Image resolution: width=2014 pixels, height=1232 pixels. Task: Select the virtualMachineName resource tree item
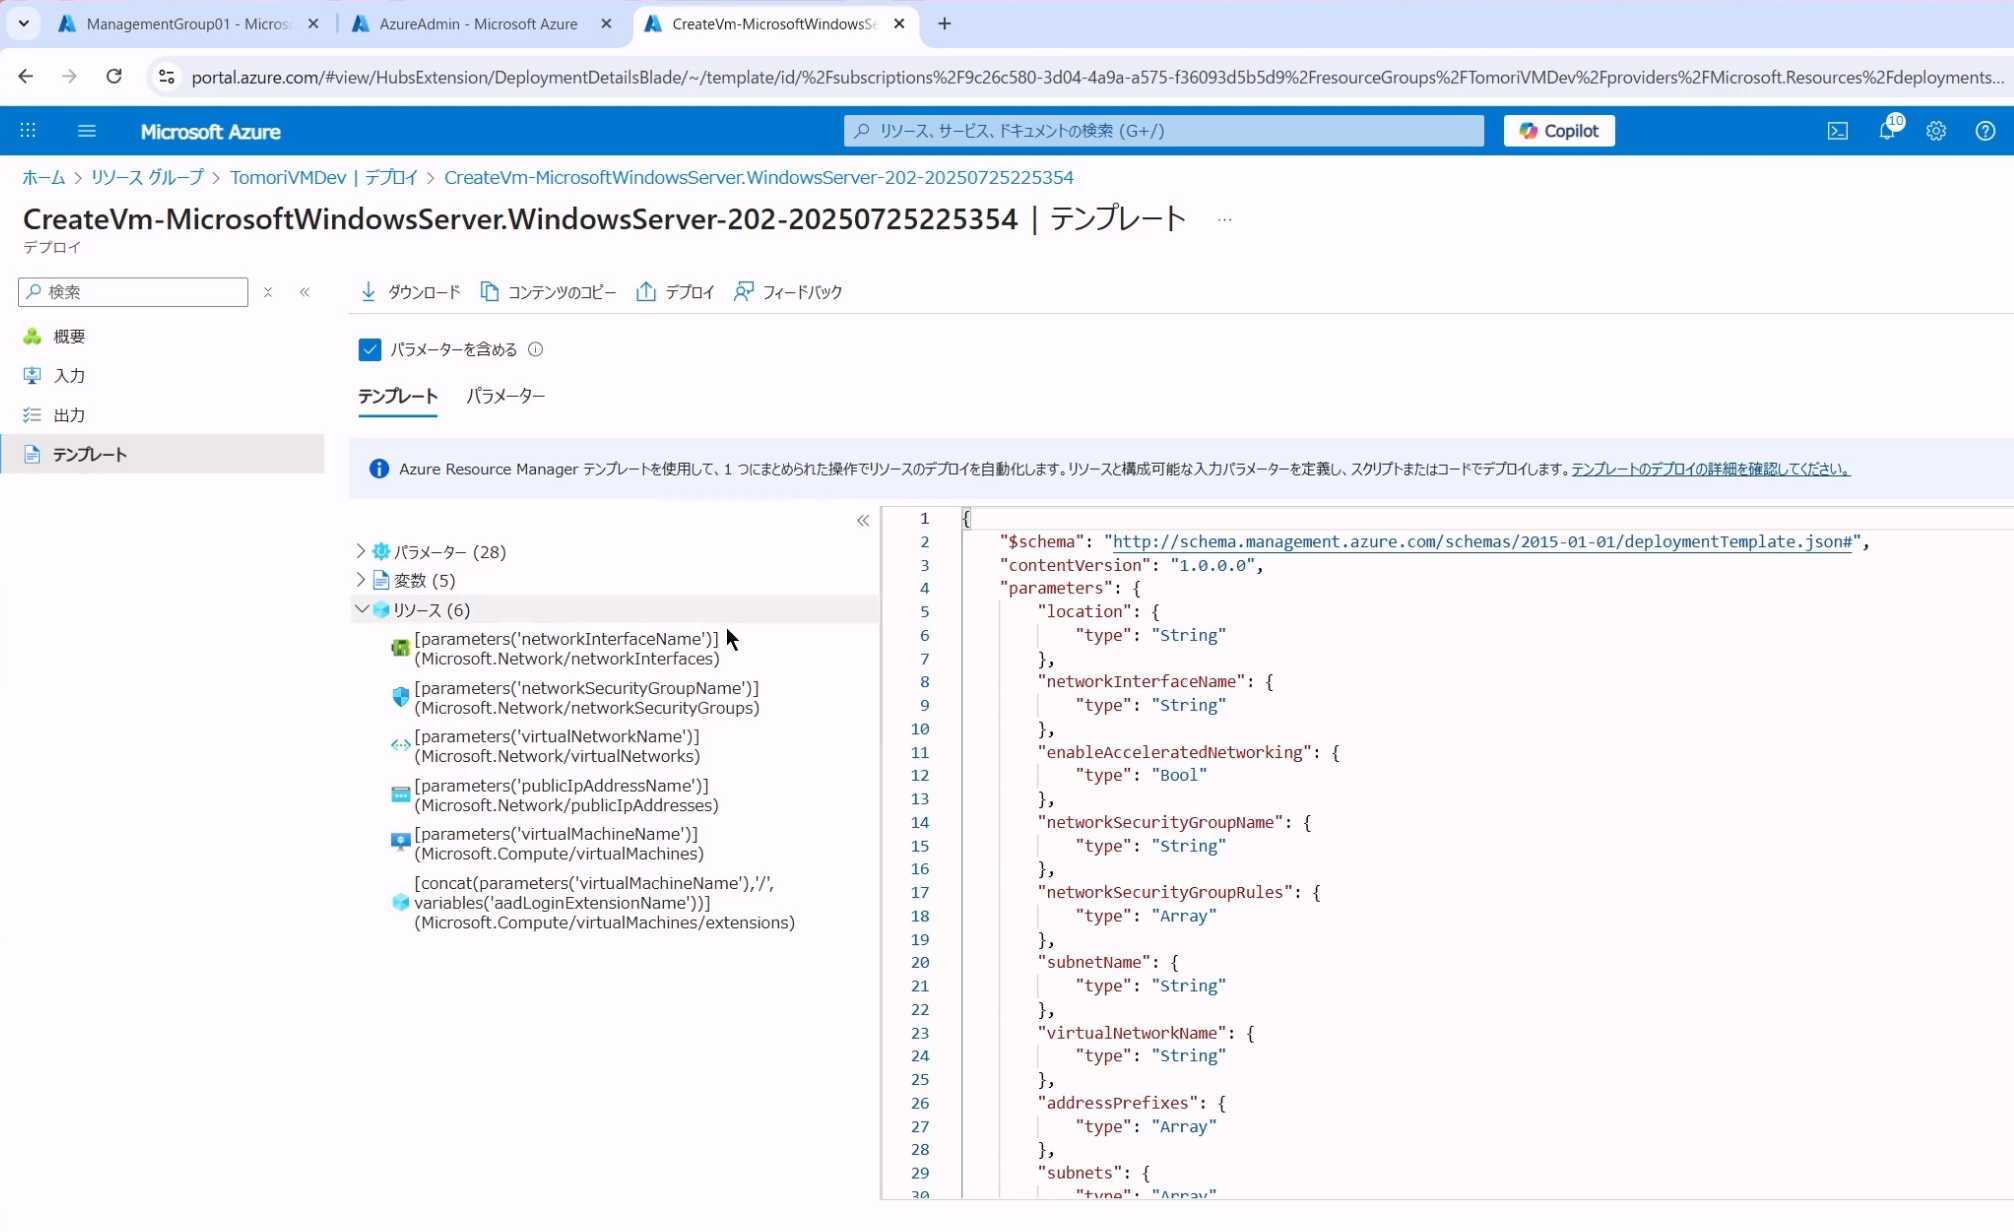[558, 843]
